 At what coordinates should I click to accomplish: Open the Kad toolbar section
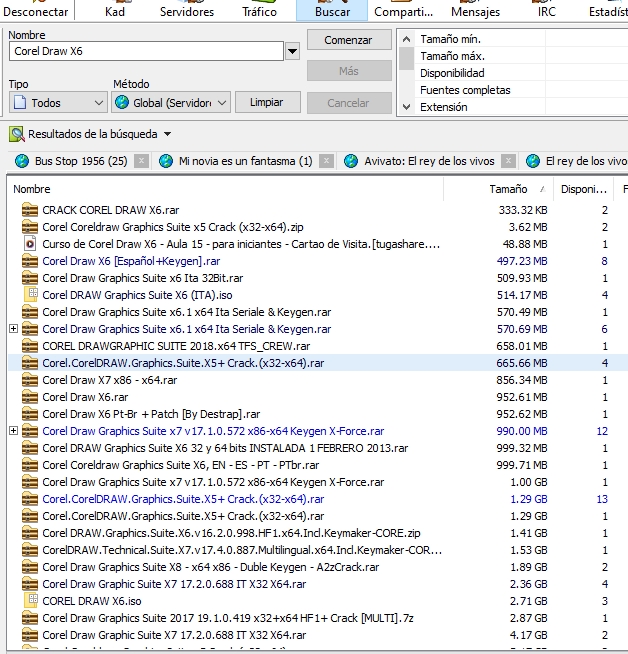click(x=115, y=10)
